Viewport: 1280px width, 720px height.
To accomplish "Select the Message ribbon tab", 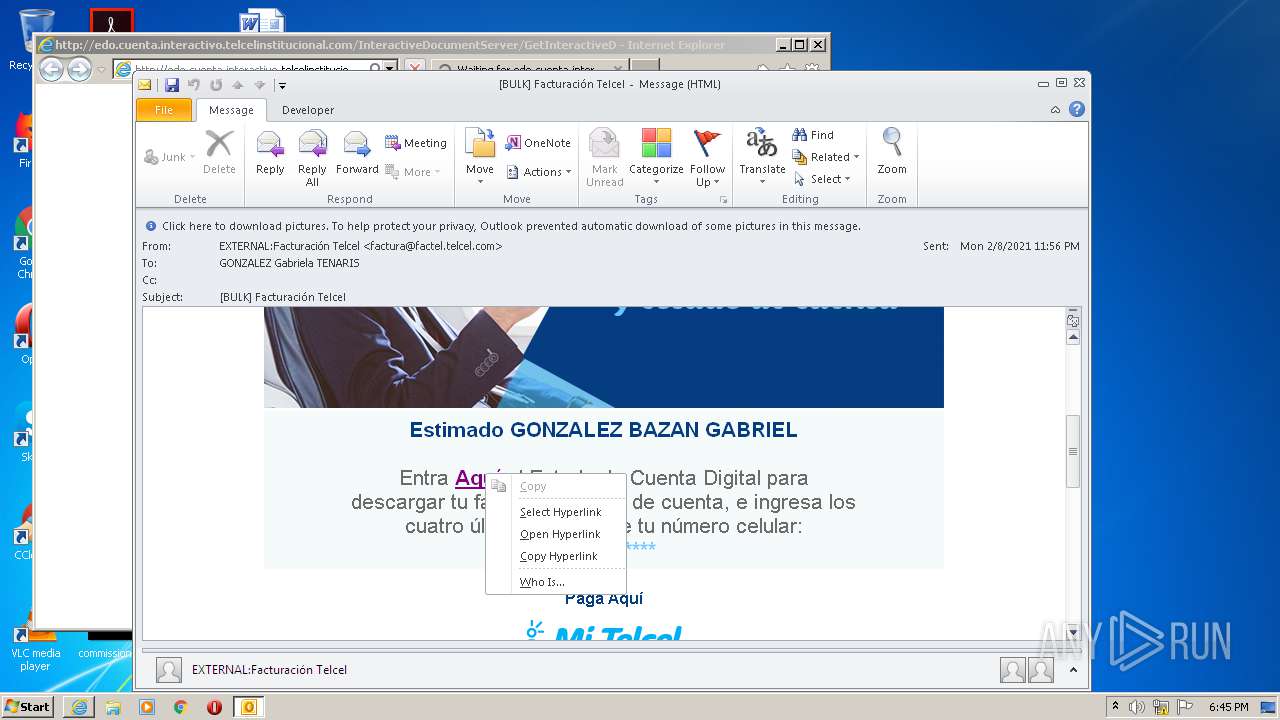I will click(x=231, y=110).
